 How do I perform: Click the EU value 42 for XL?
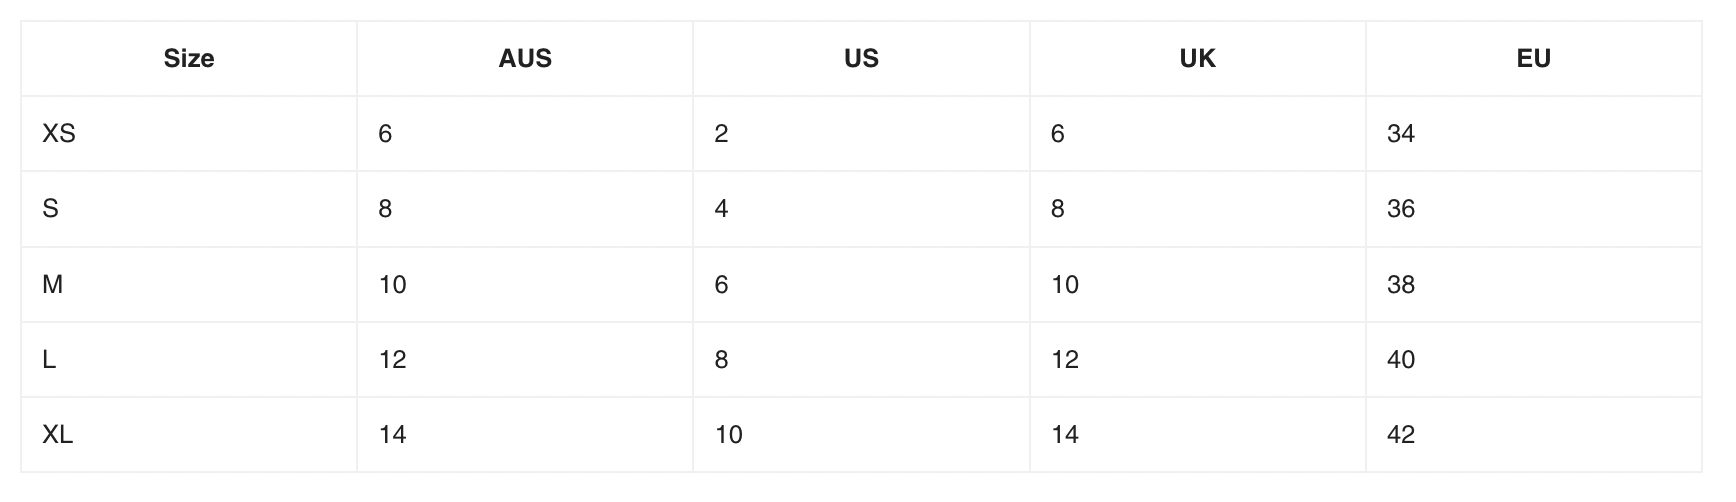(1401, 435)
